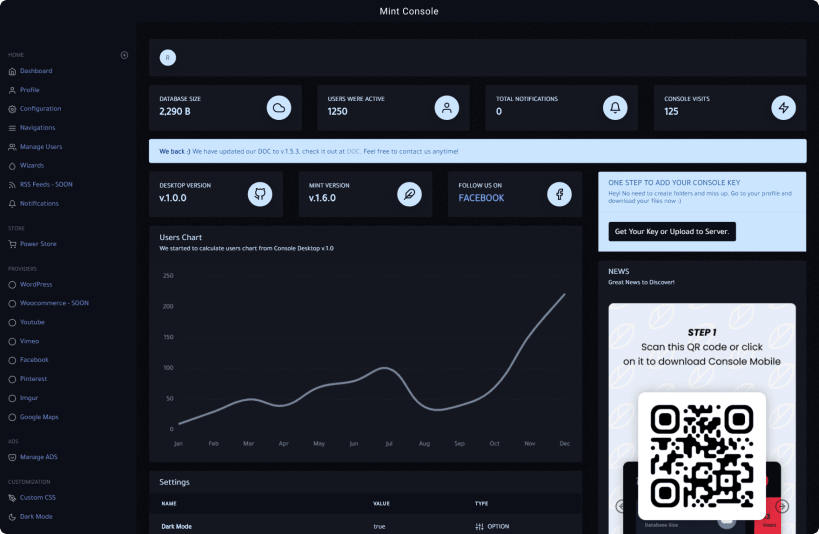Viewport: 819px width, 534px height.
Task: Click the Profile person icon
Action: 12,90
